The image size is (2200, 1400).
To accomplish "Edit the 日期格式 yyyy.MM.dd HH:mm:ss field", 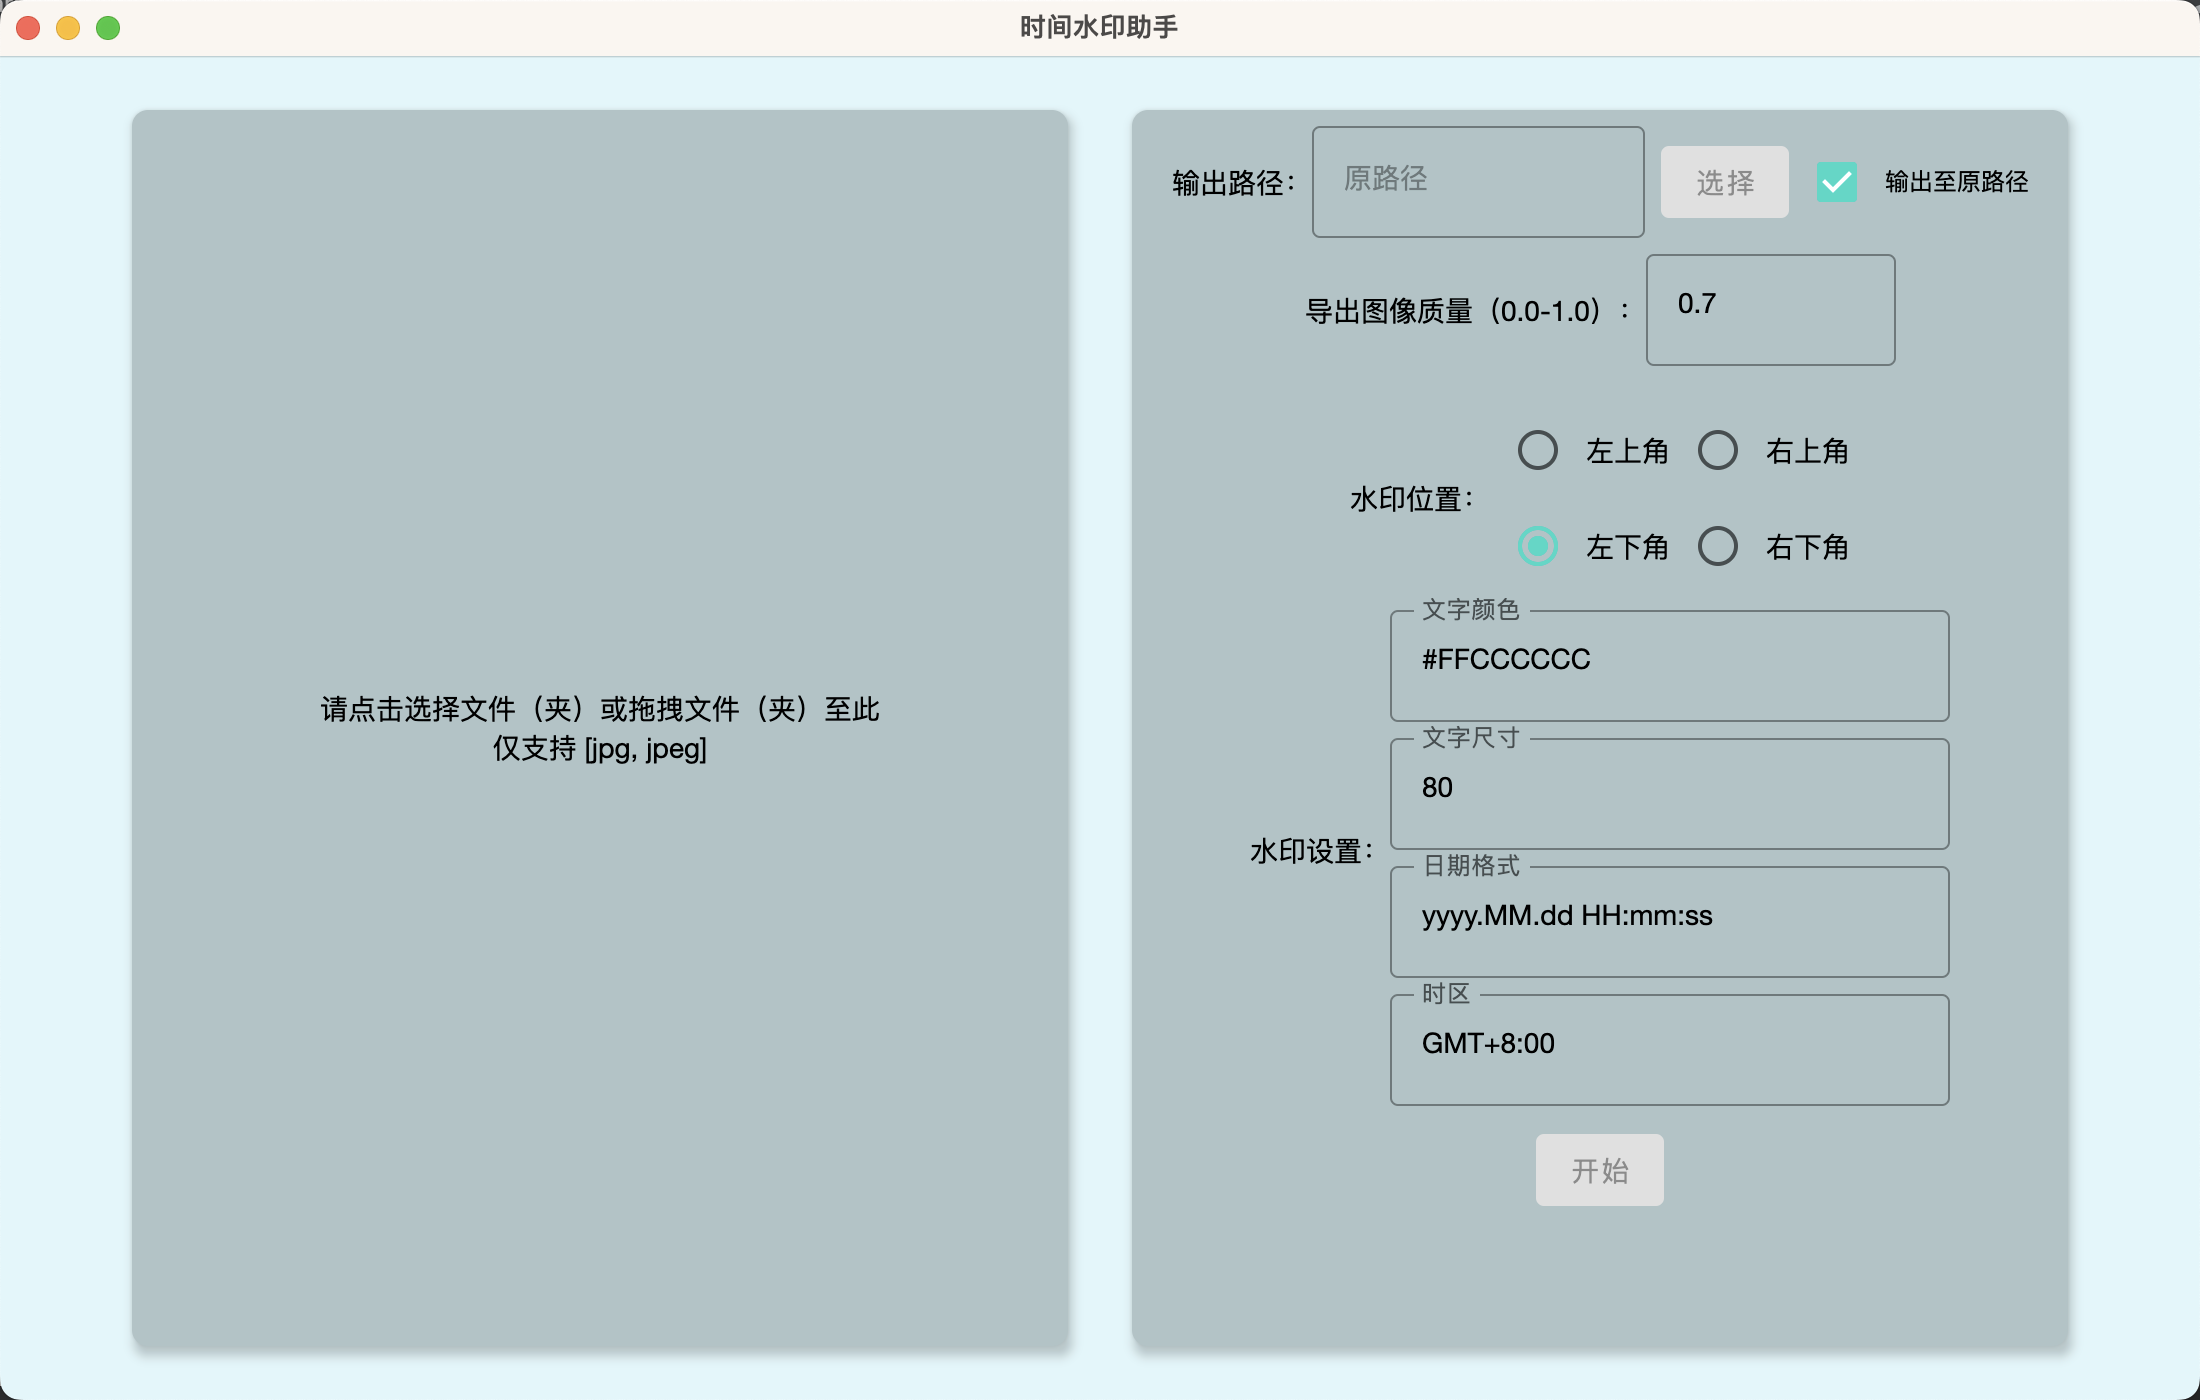I will coord(1670,922).
